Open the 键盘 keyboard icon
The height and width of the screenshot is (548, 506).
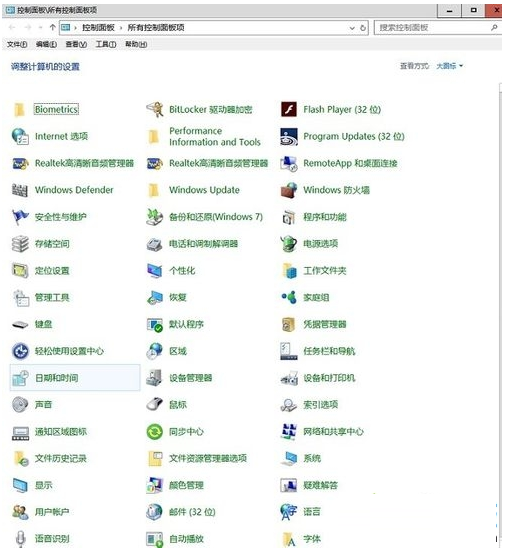click(x=20, y=325)
